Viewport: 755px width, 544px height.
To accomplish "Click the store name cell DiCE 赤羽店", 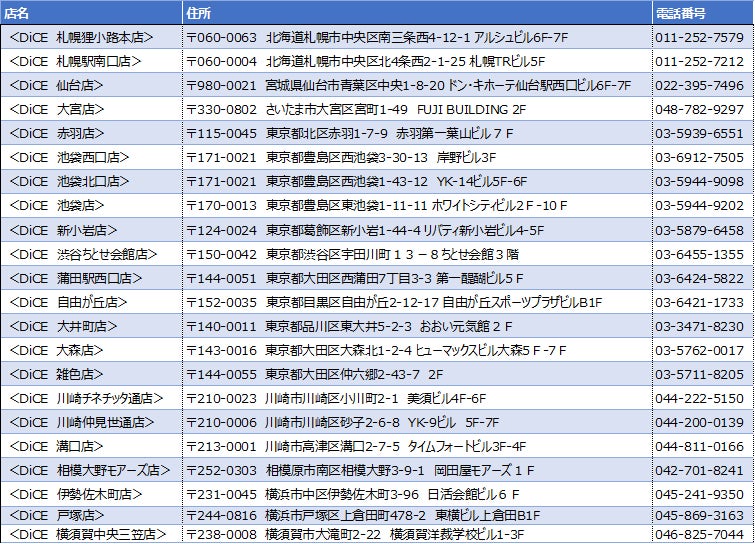I will 91,133.
